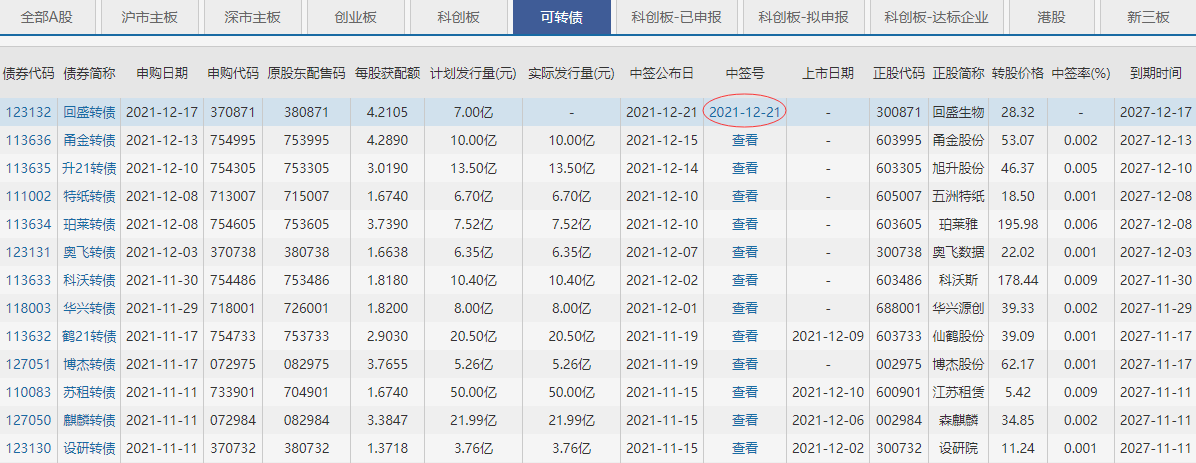This screenshot has height=463, width=1196.
Task: Open the 科创板-拟申报 tab
Action: pyautogui.click(x=803, y=18)
